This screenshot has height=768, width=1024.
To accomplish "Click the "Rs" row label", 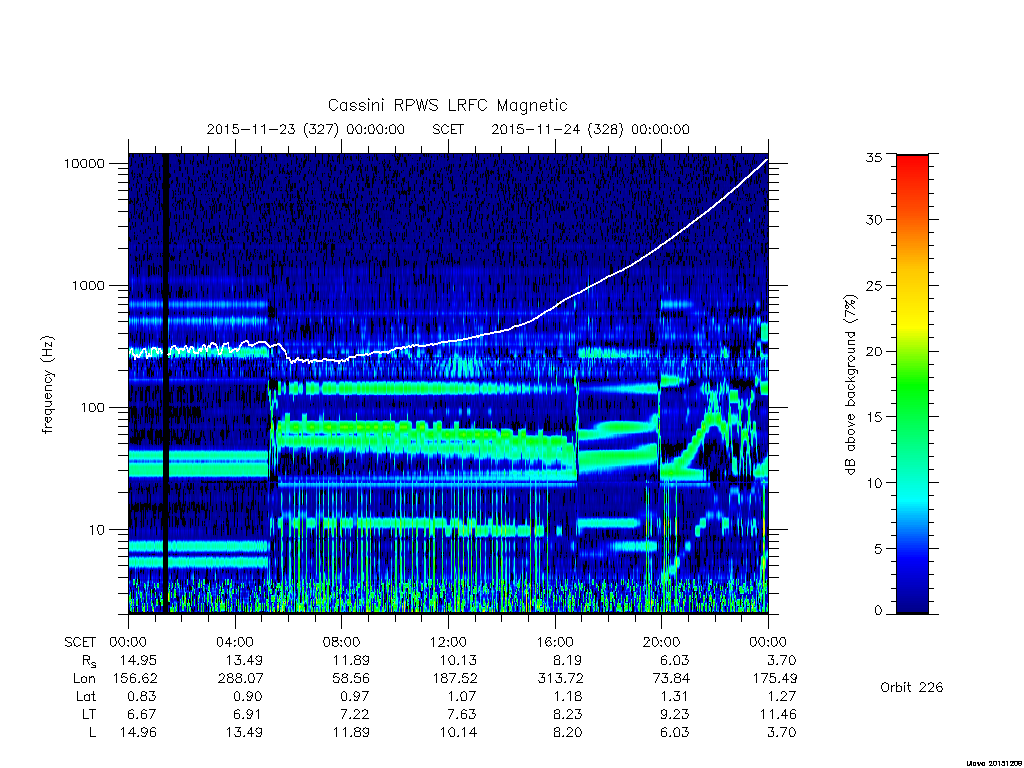I will point(89,661).
